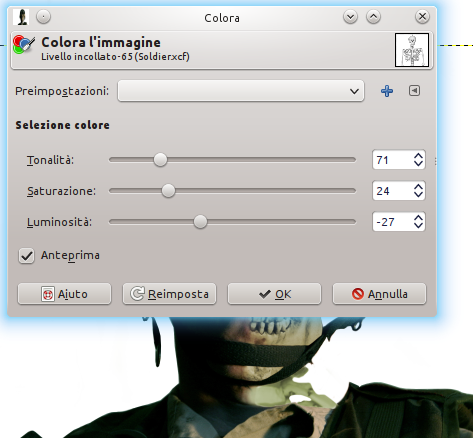Image resolution: width=473 pixels, height=438 pixels.
Task: Click the shade-down arrow title bar button
Action: [350, 16]
